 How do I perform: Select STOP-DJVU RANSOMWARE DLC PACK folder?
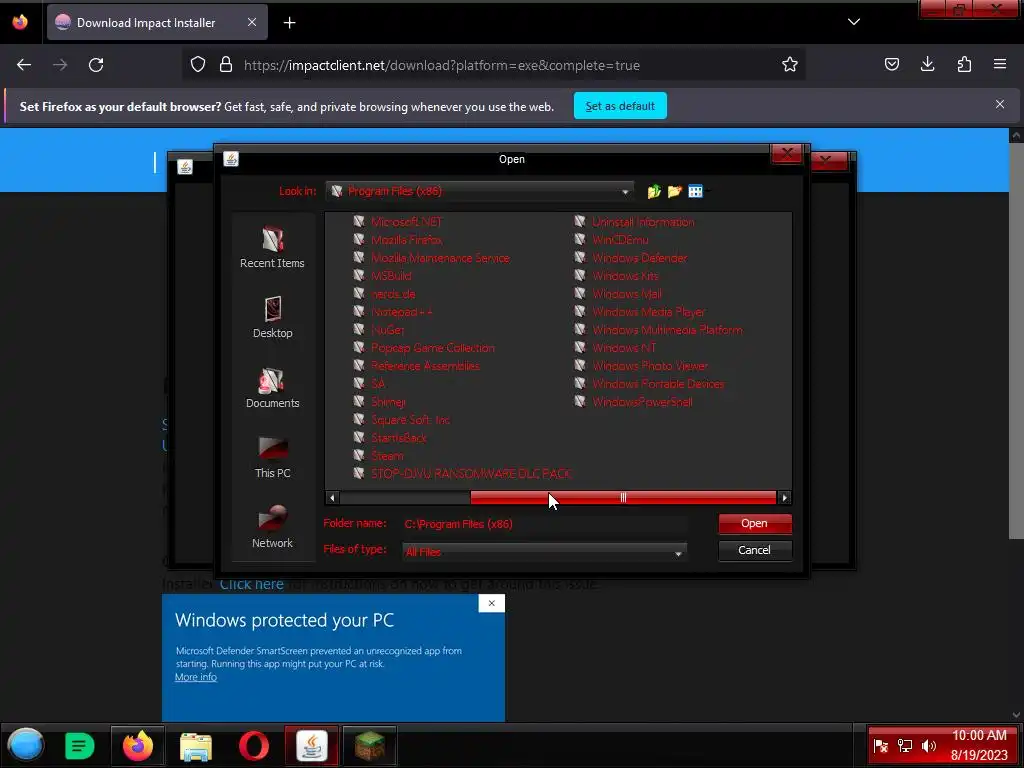click(x=471, y=473)
